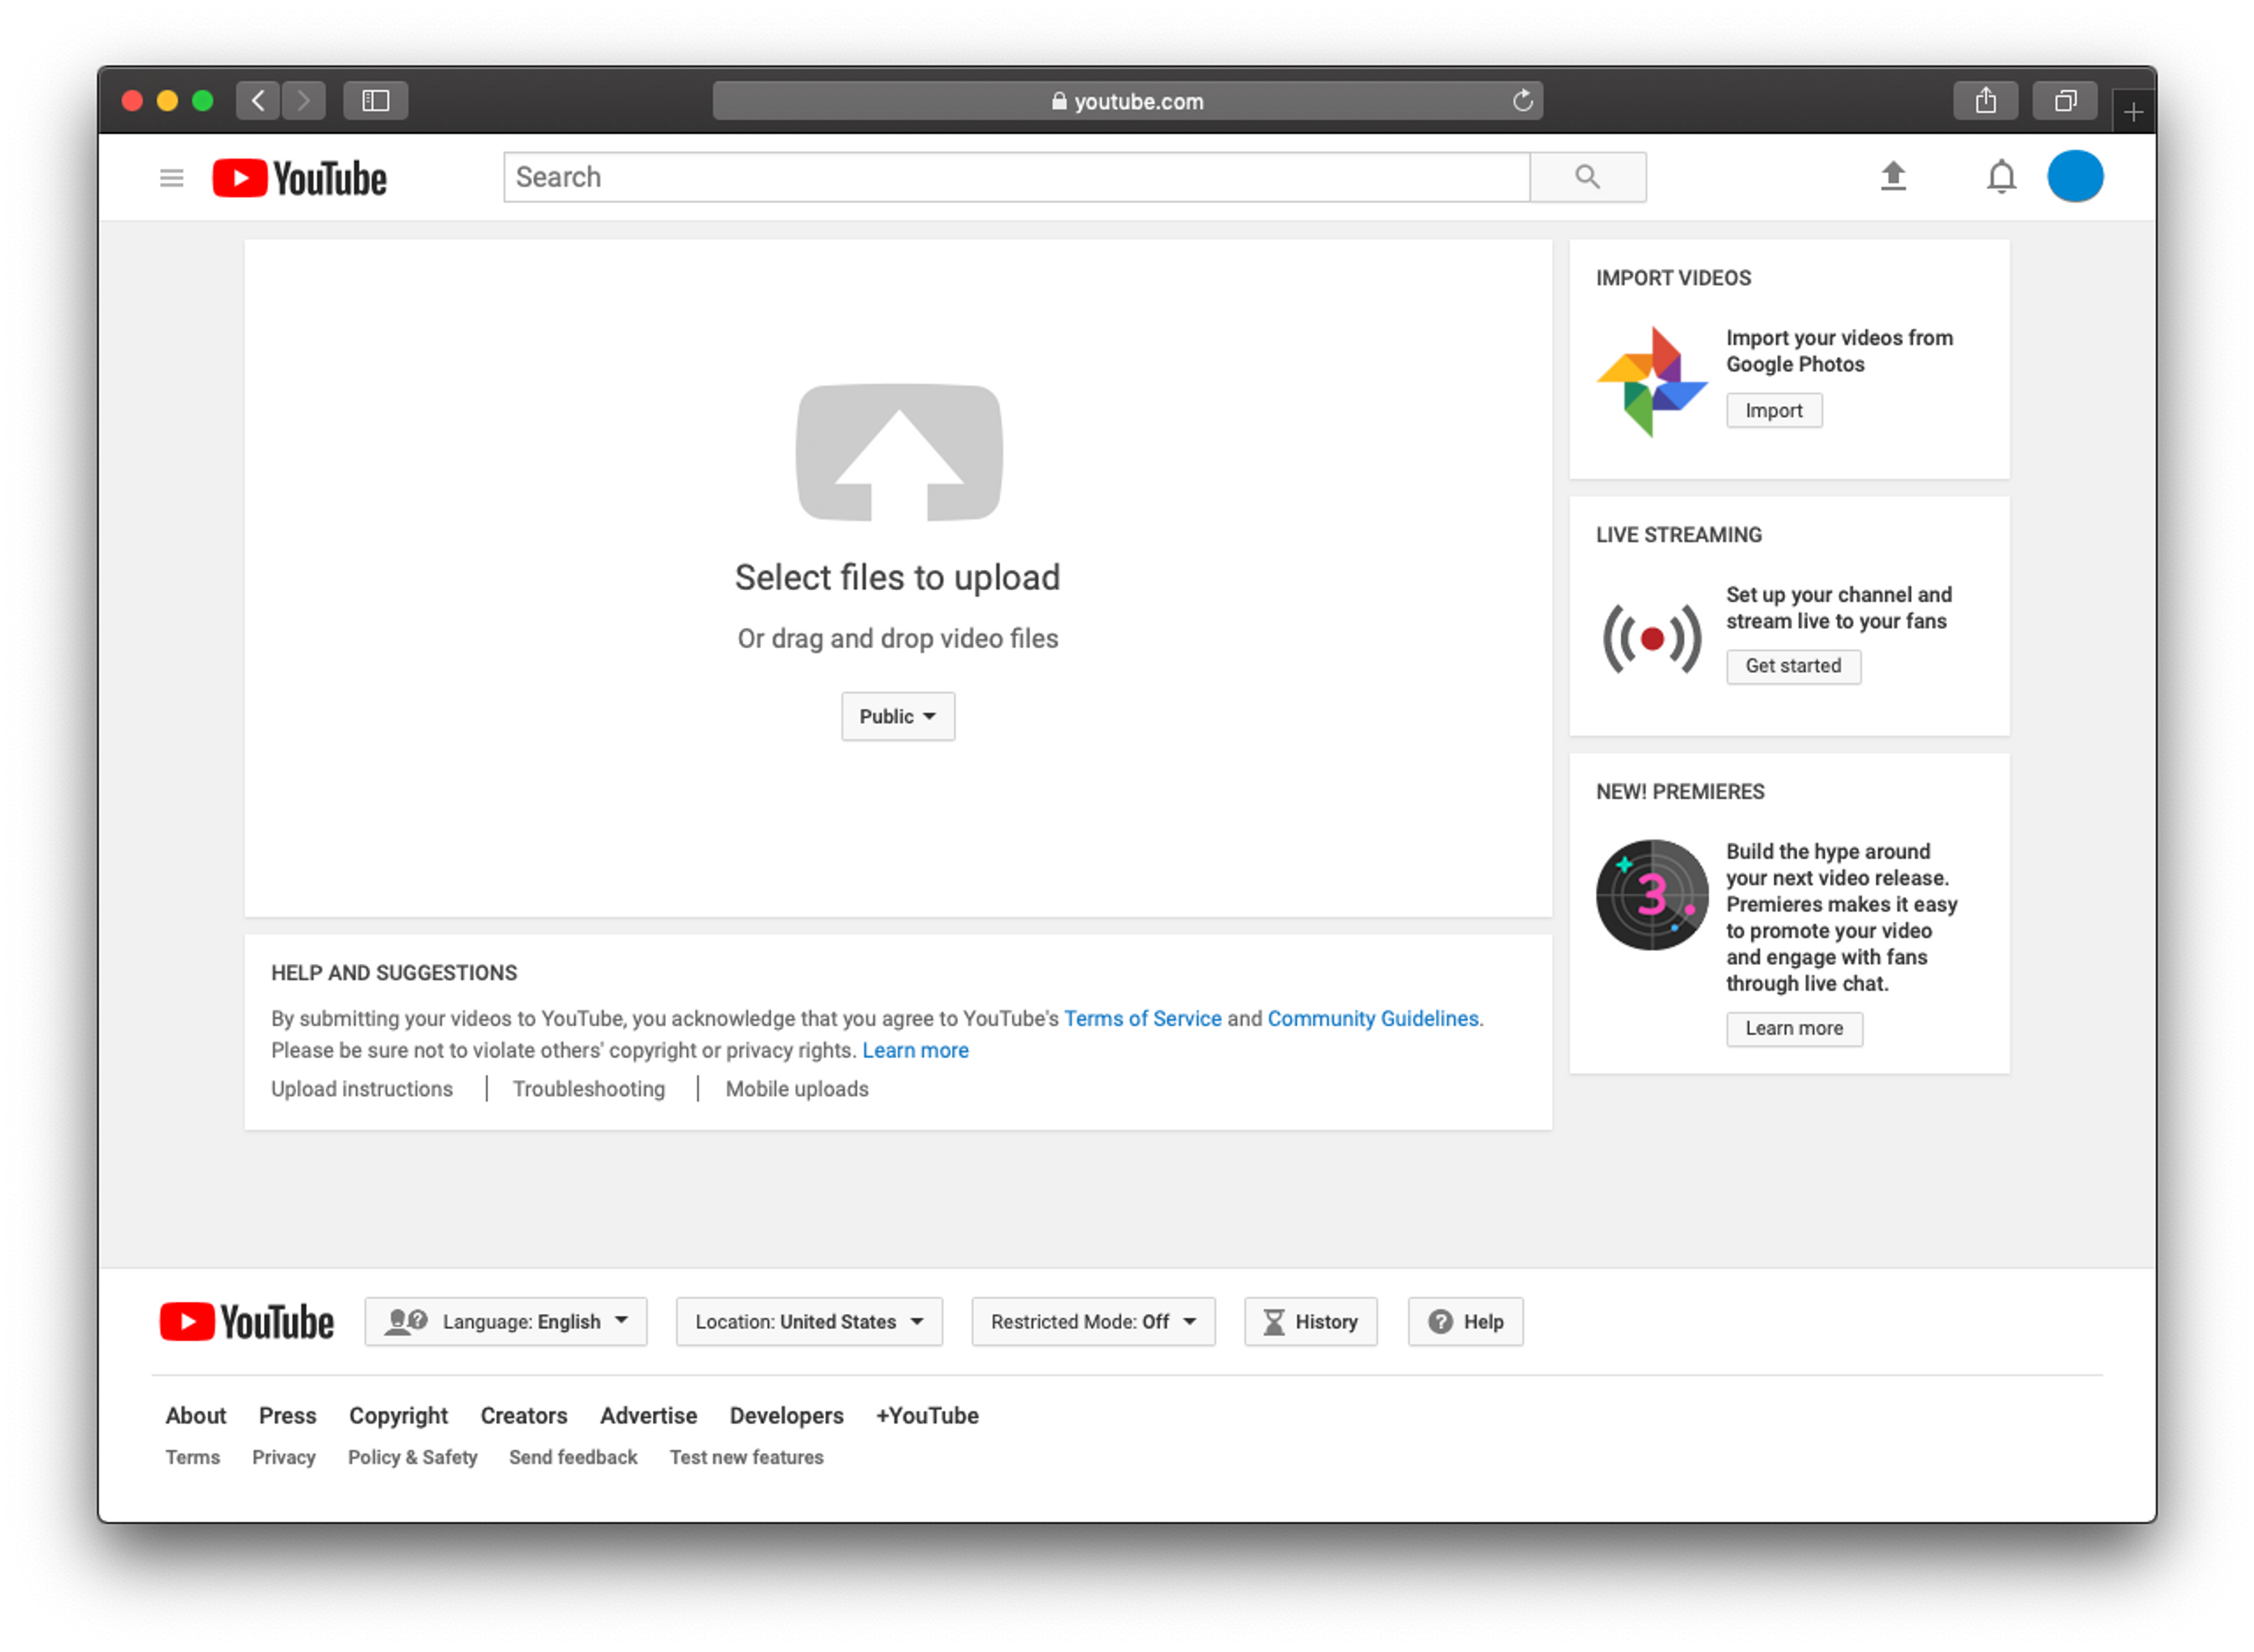Click the lock icon in address bar
2254x1652 pixels.
tap(1059, 101)
